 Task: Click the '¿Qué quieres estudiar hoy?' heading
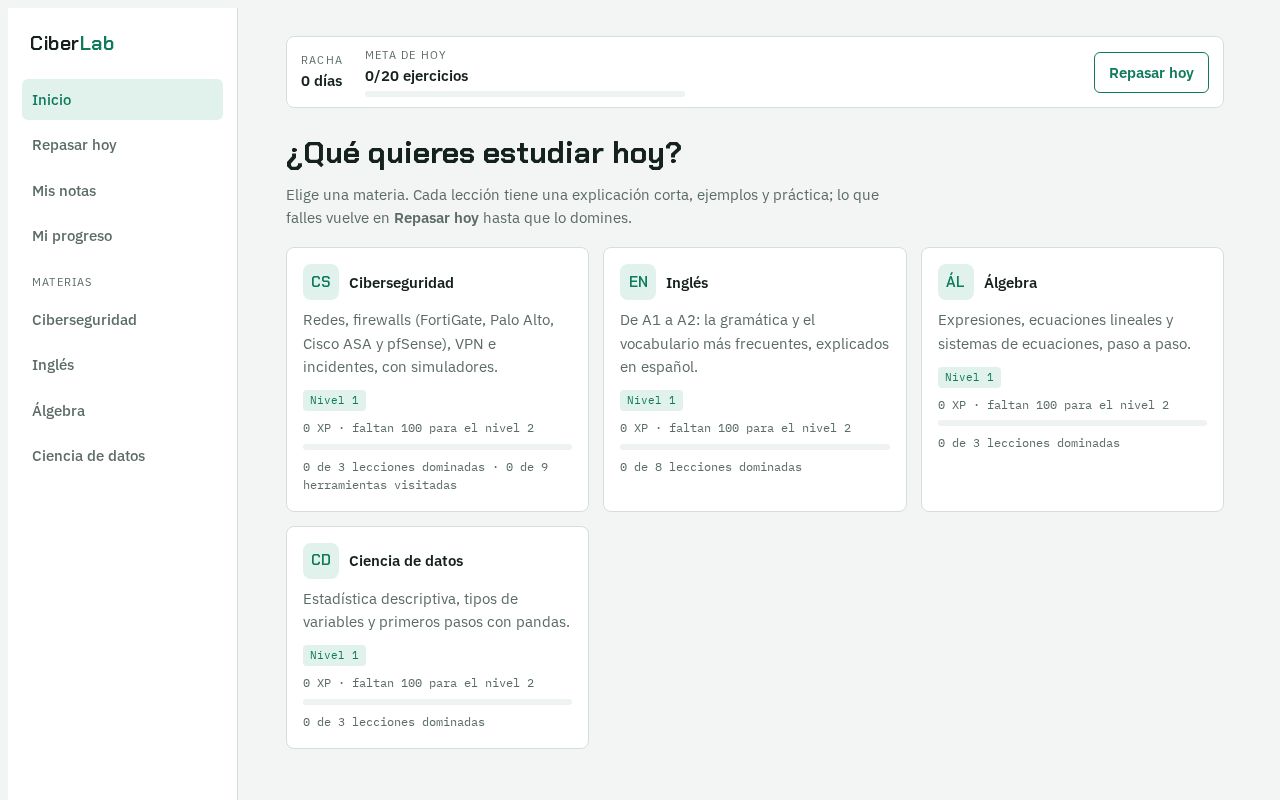484,153
